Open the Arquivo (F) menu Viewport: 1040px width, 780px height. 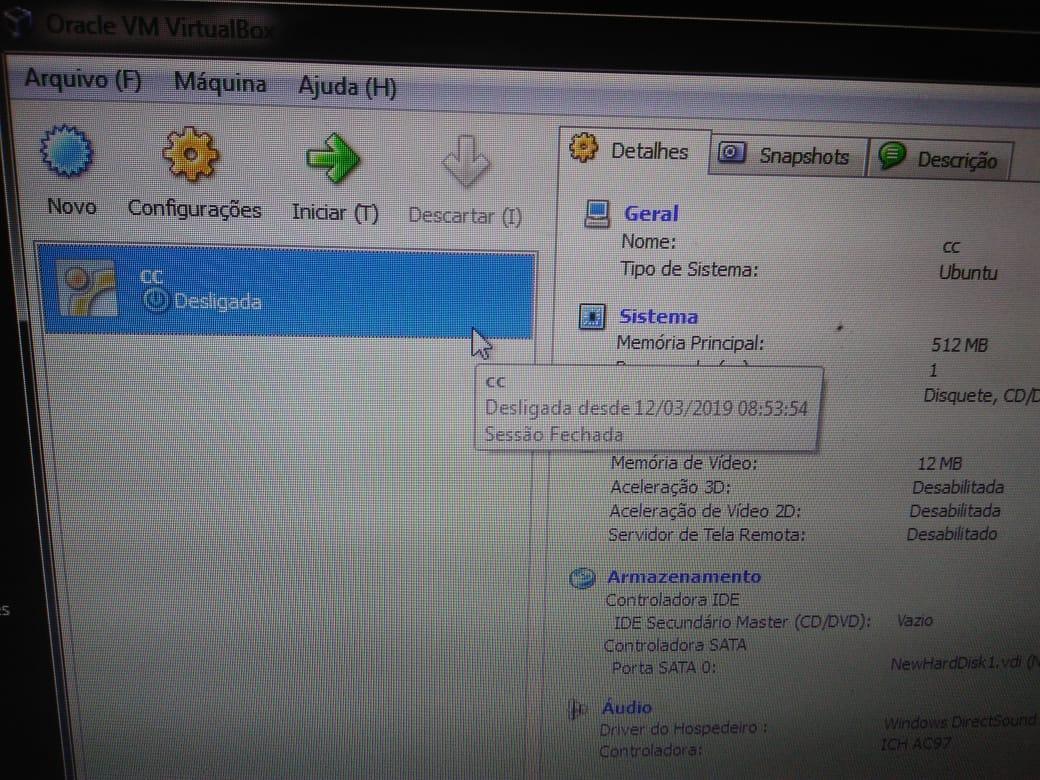coord(83,80)
